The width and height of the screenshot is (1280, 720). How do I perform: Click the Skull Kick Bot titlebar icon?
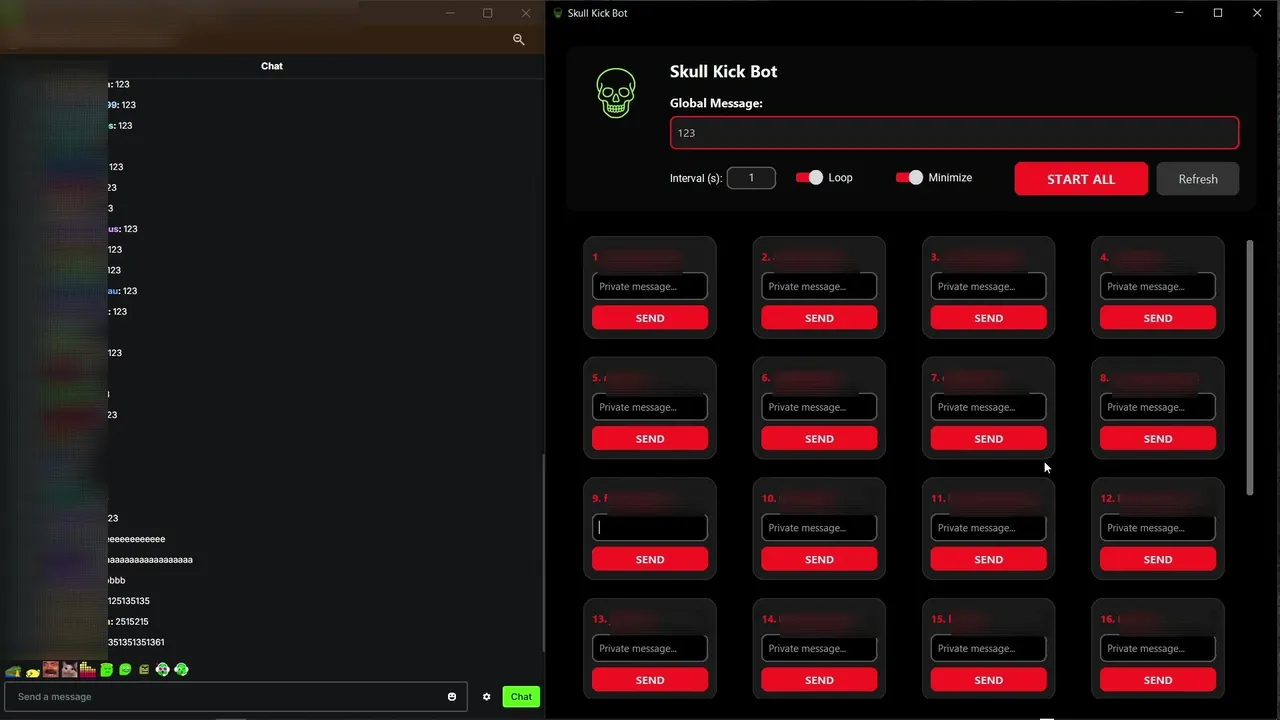coord(558,13)
